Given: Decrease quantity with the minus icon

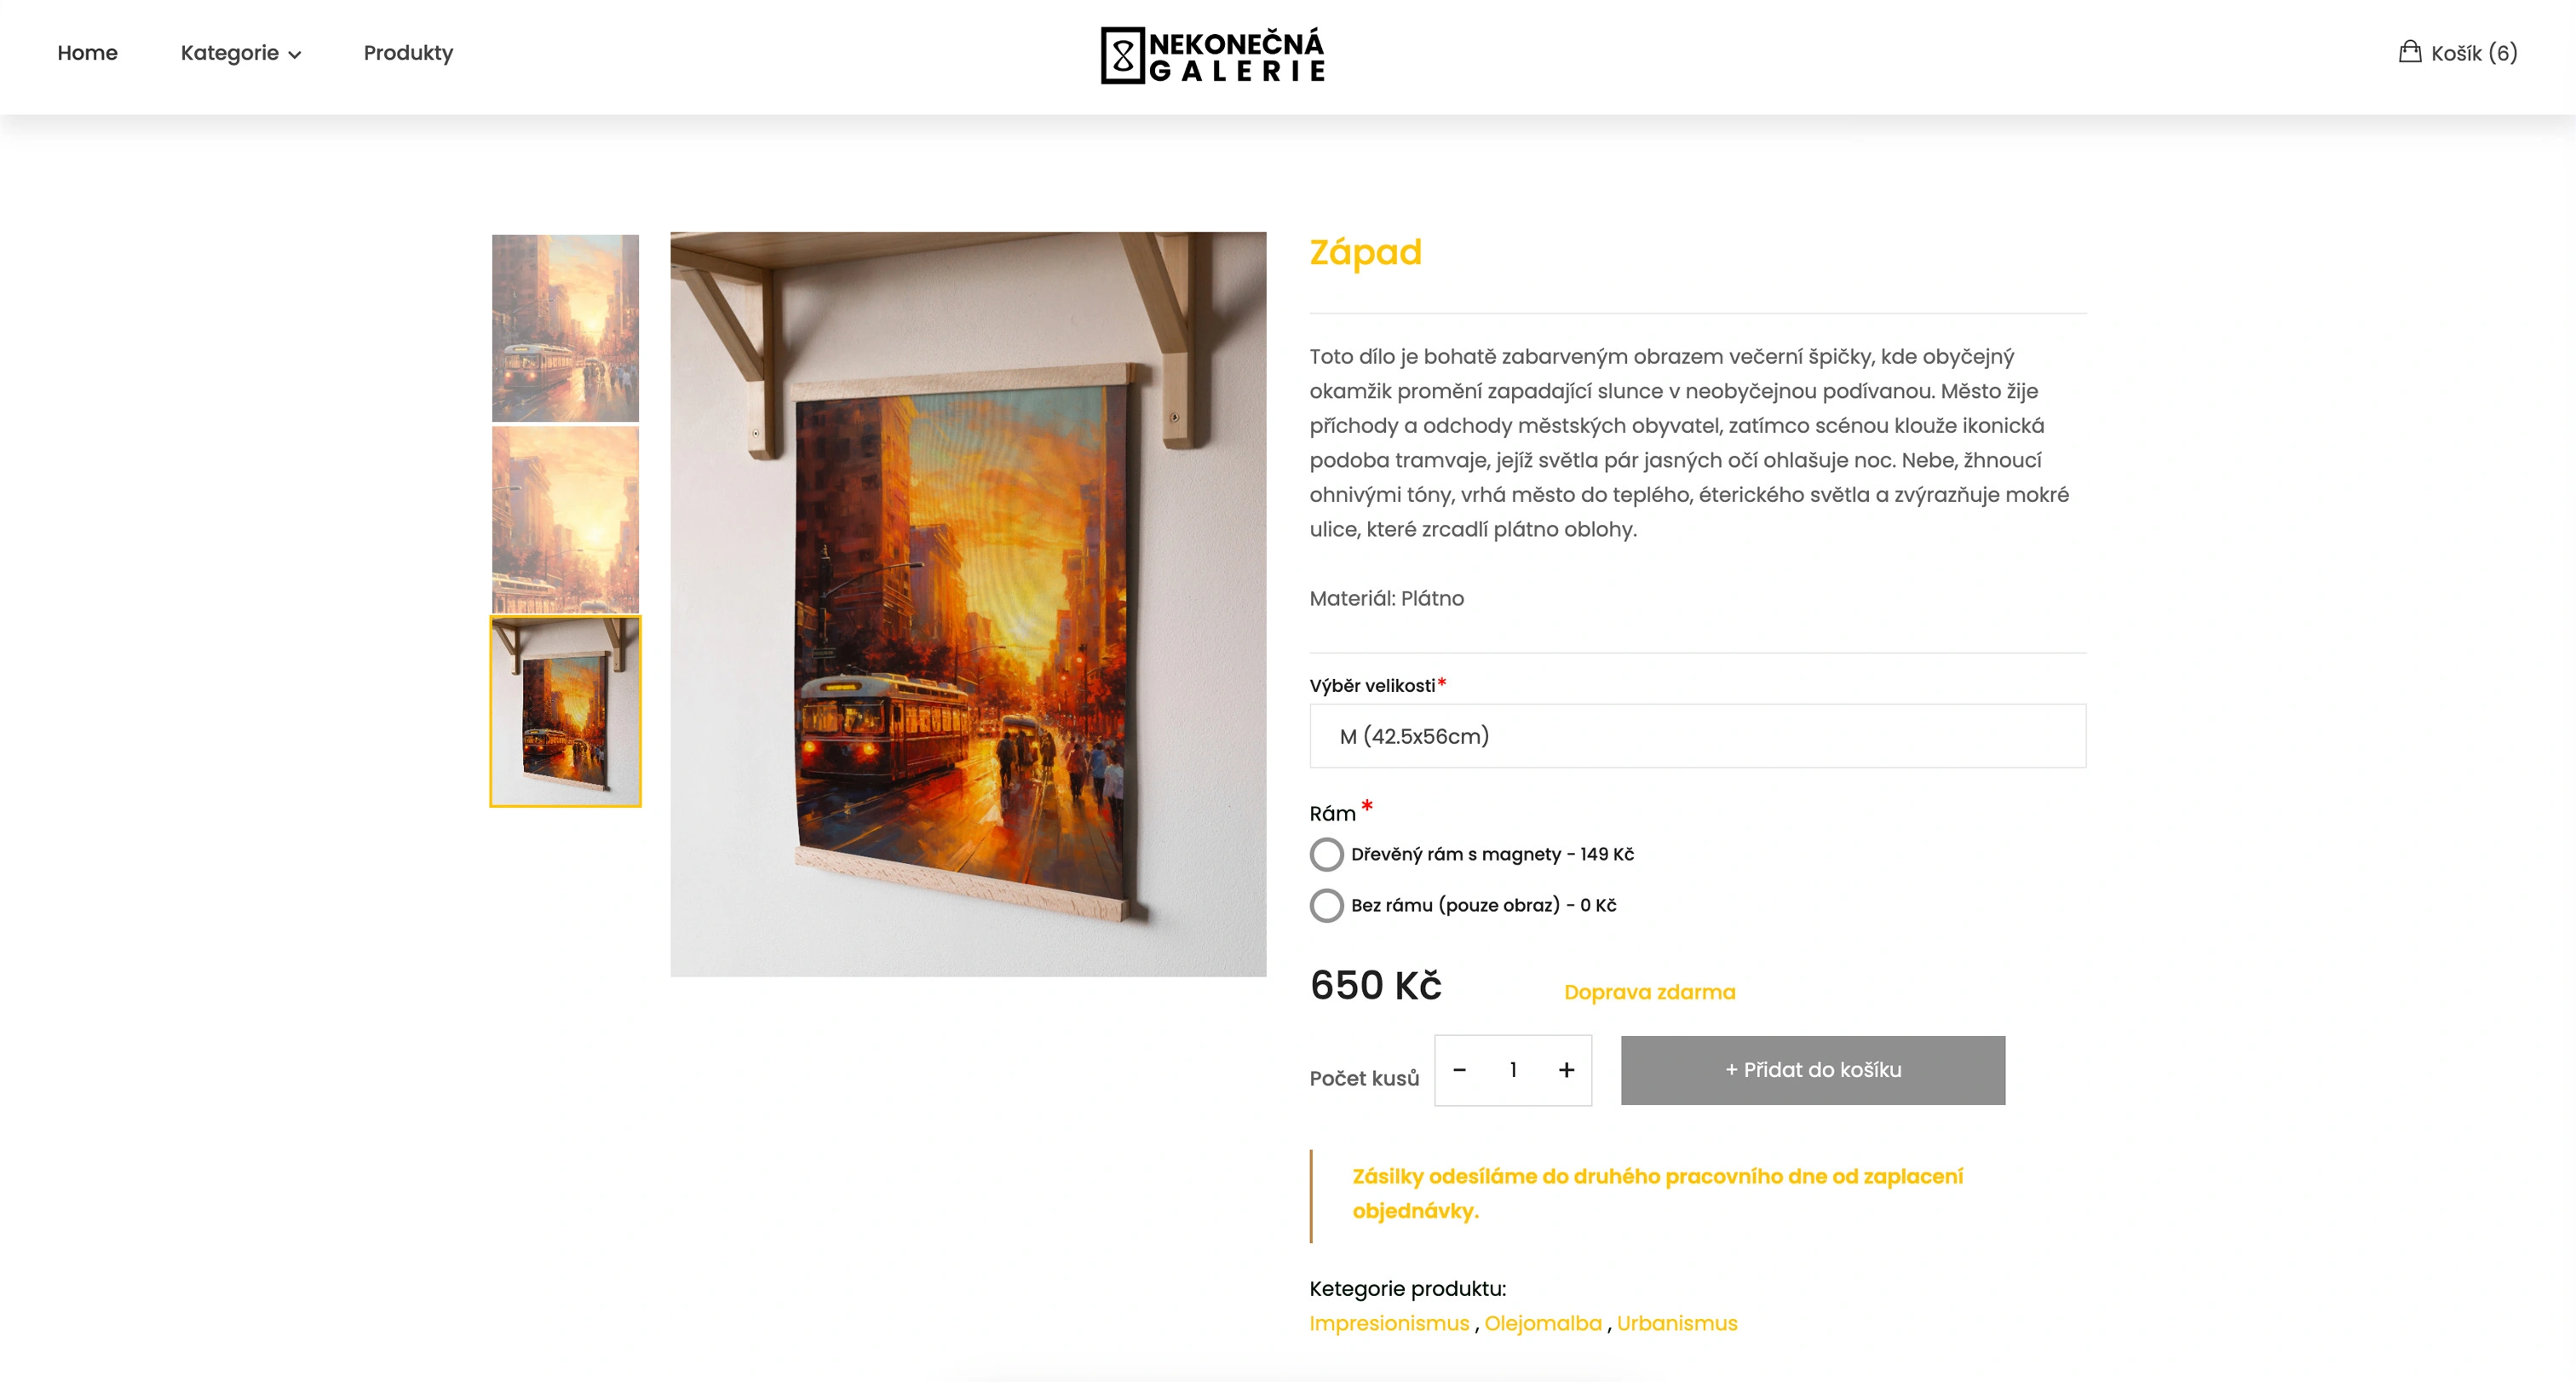Looking at the screenshot, I should click(x=1459, y=1070).
